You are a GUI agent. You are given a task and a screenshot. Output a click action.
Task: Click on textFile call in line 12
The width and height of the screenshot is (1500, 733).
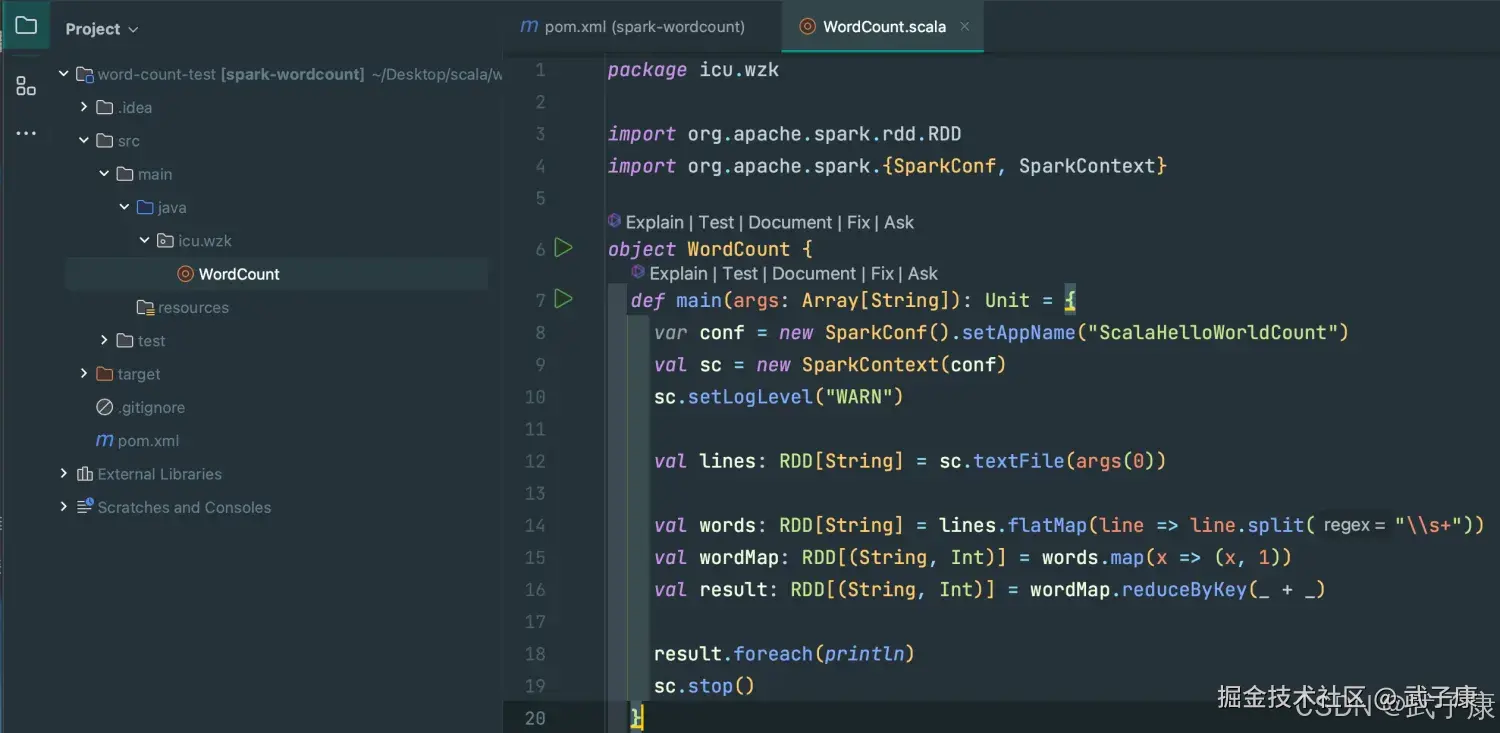[x=1018, y=461]
